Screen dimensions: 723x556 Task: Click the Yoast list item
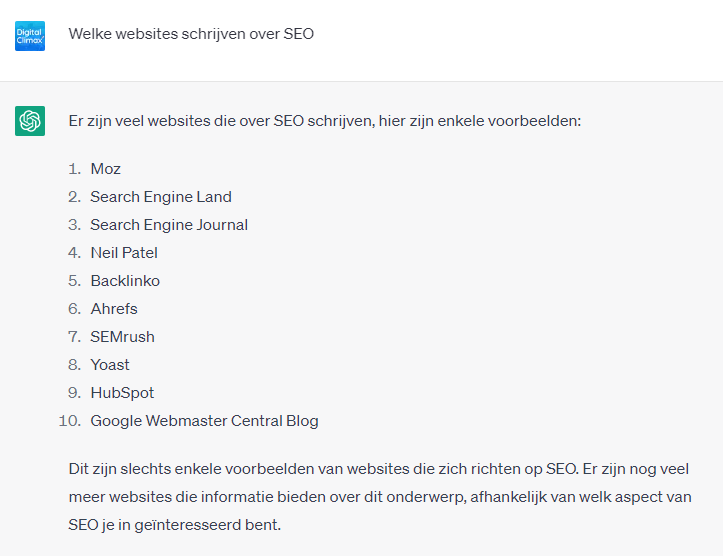pos(110,365)
